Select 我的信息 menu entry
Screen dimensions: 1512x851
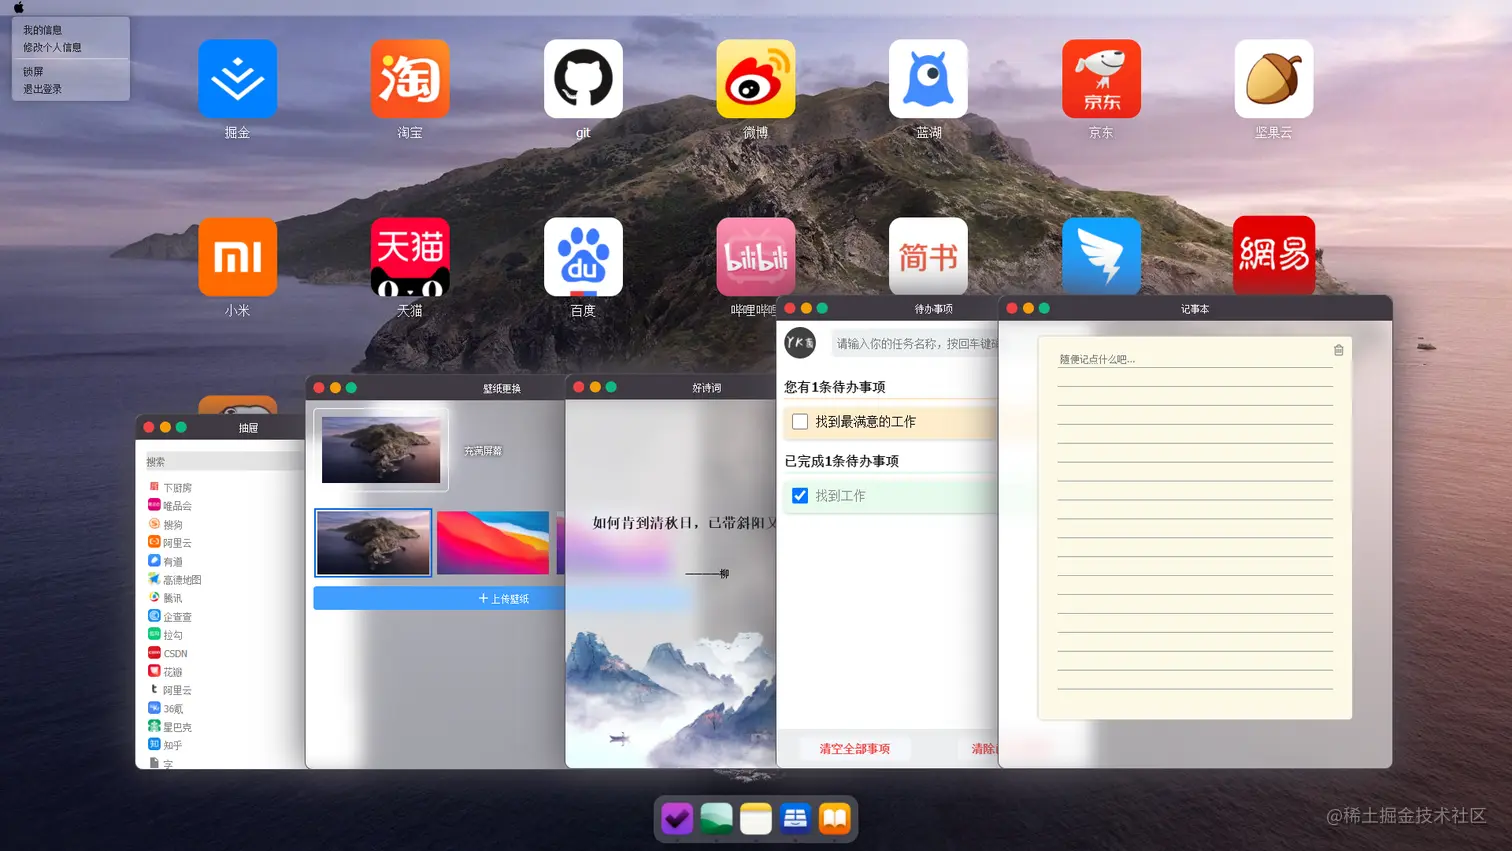point(43,30)
